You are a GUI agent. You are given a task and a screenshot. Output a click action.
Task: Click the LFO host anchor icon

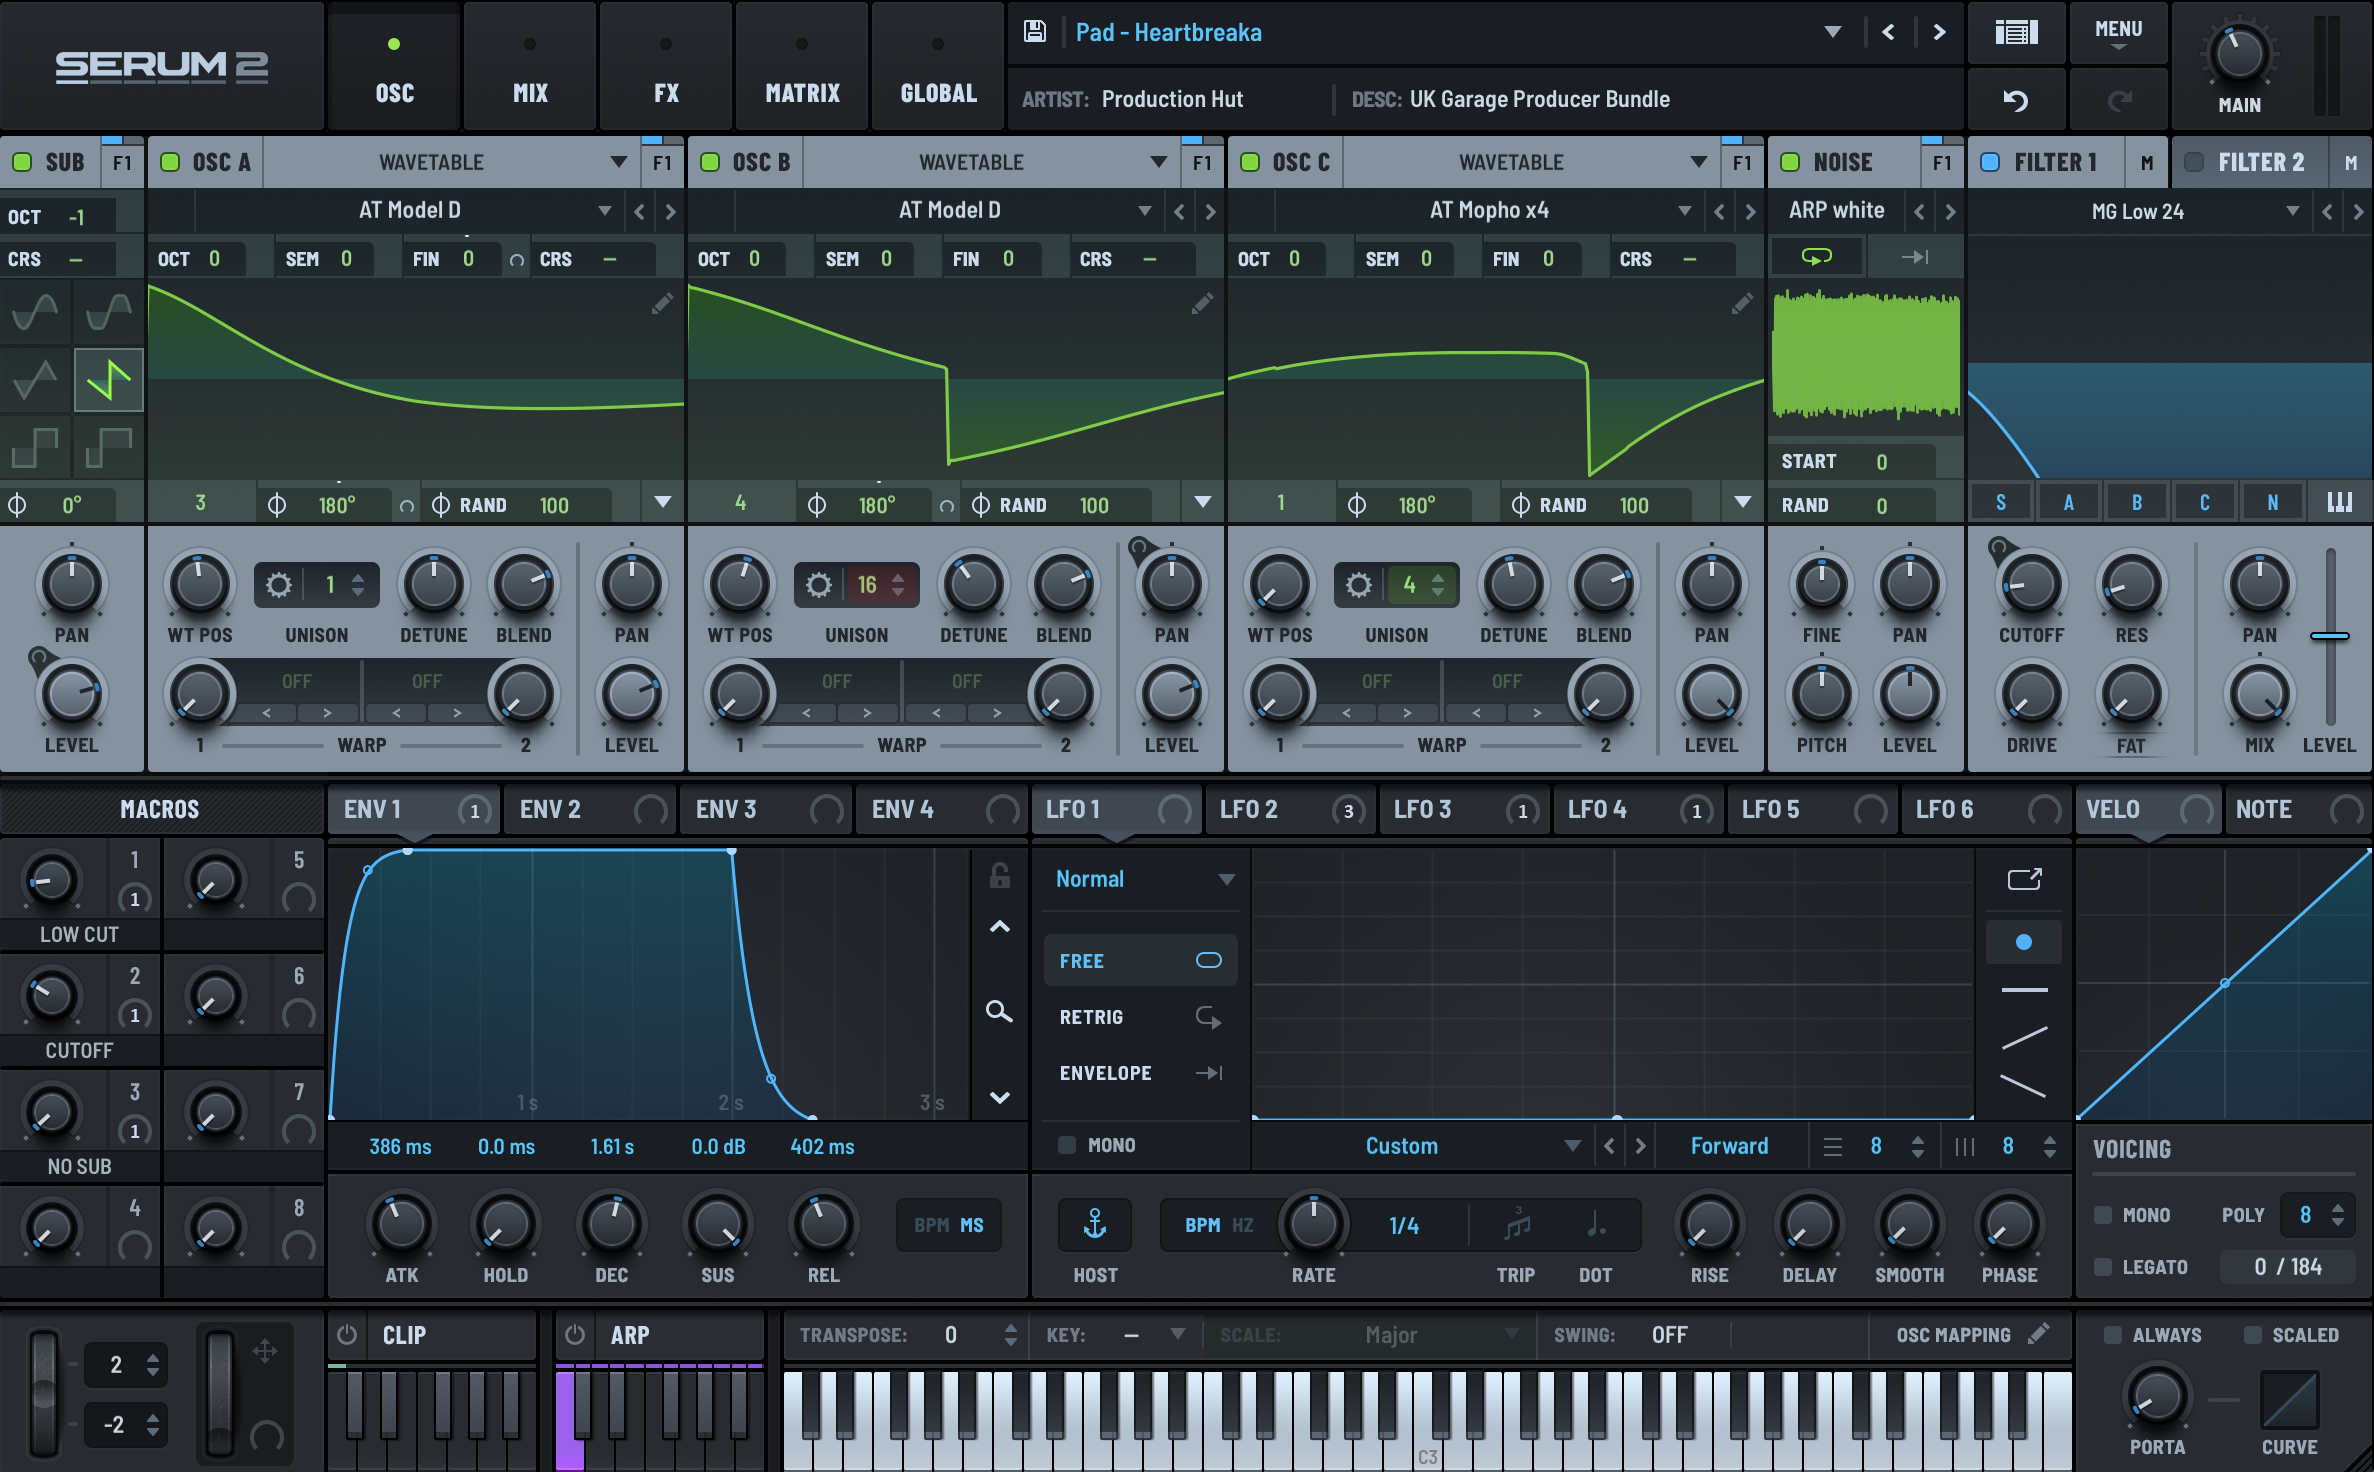tap(1095, 1224)
